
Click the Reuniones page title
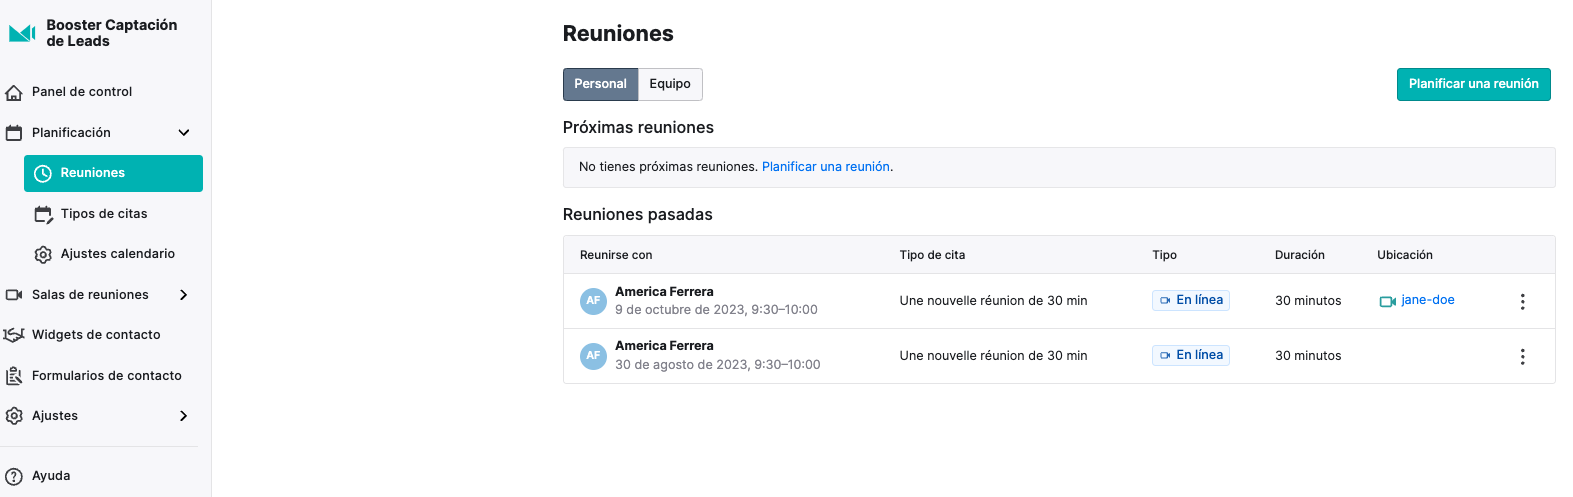[x=618, y=34]
